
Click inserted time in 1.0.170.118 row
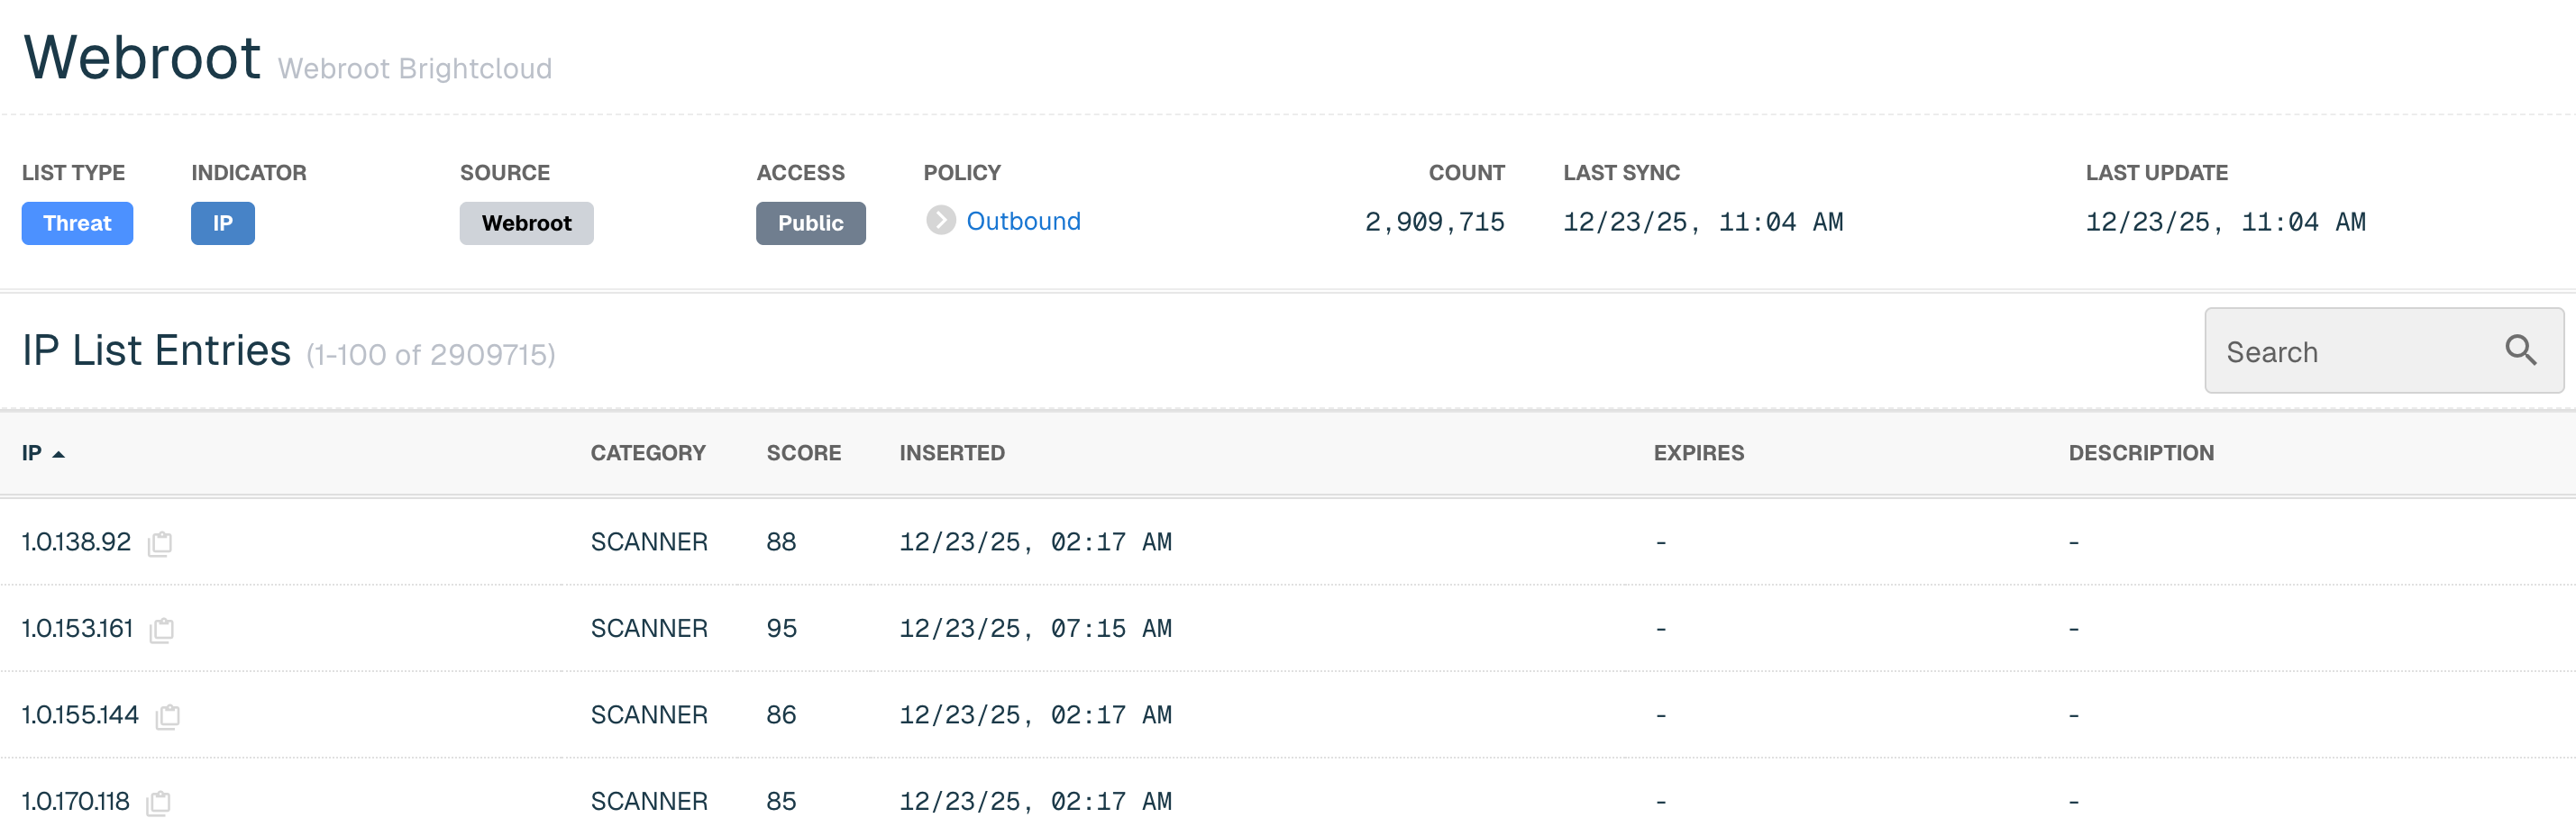click(x=1035, y=802)
